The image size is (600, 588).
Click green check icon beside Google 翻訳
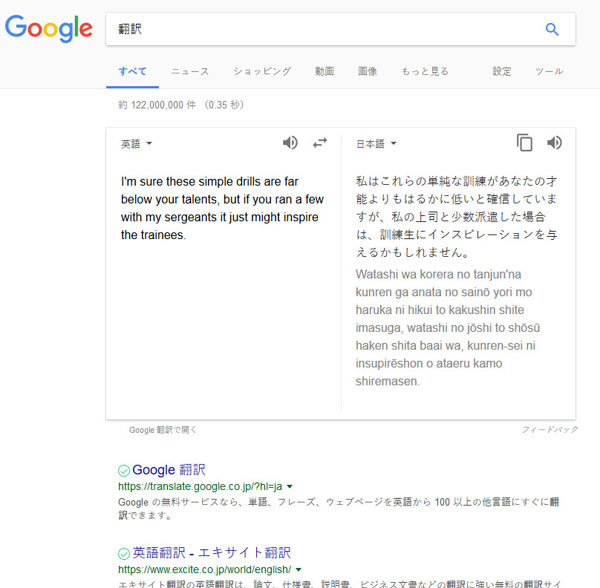coord(124,471)
